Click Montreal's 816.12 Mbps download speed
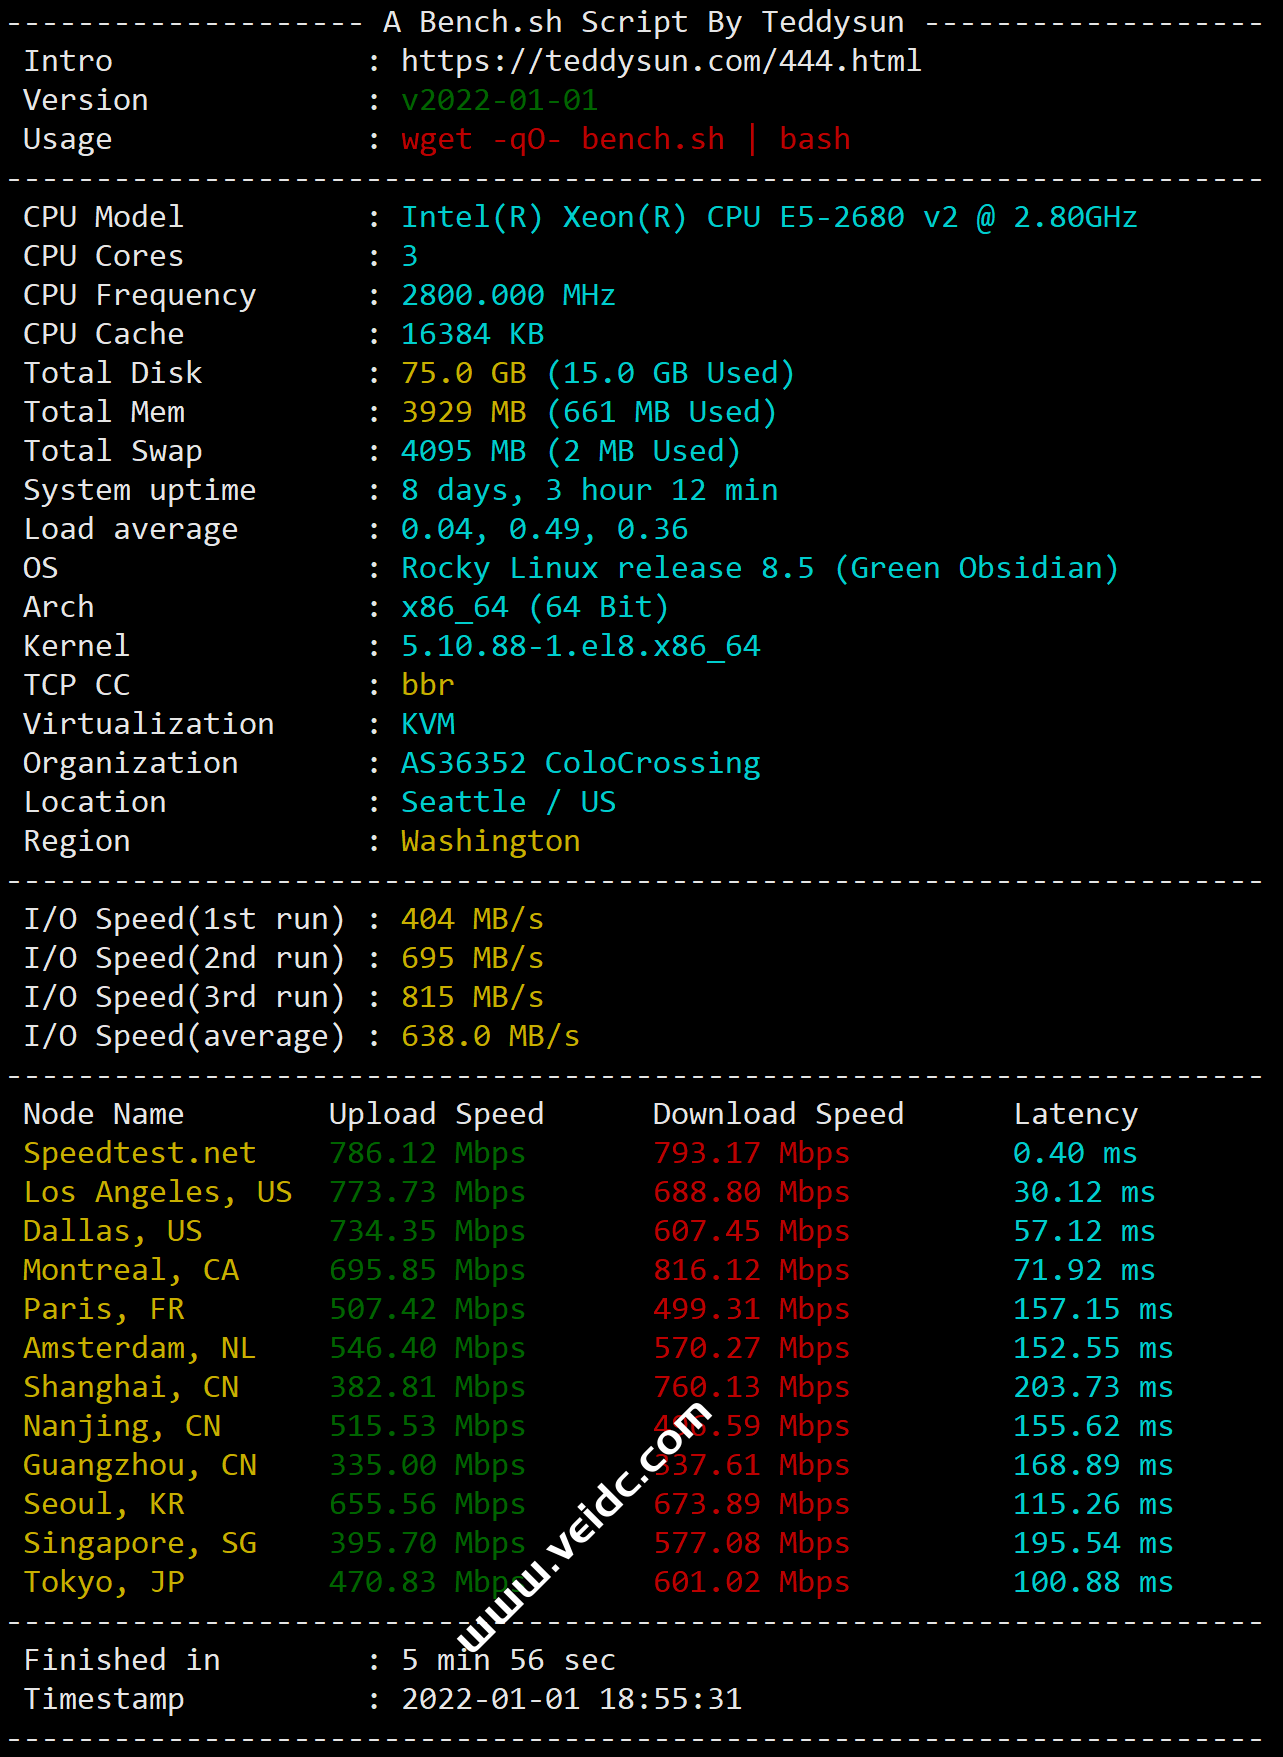 point(751,1270)
